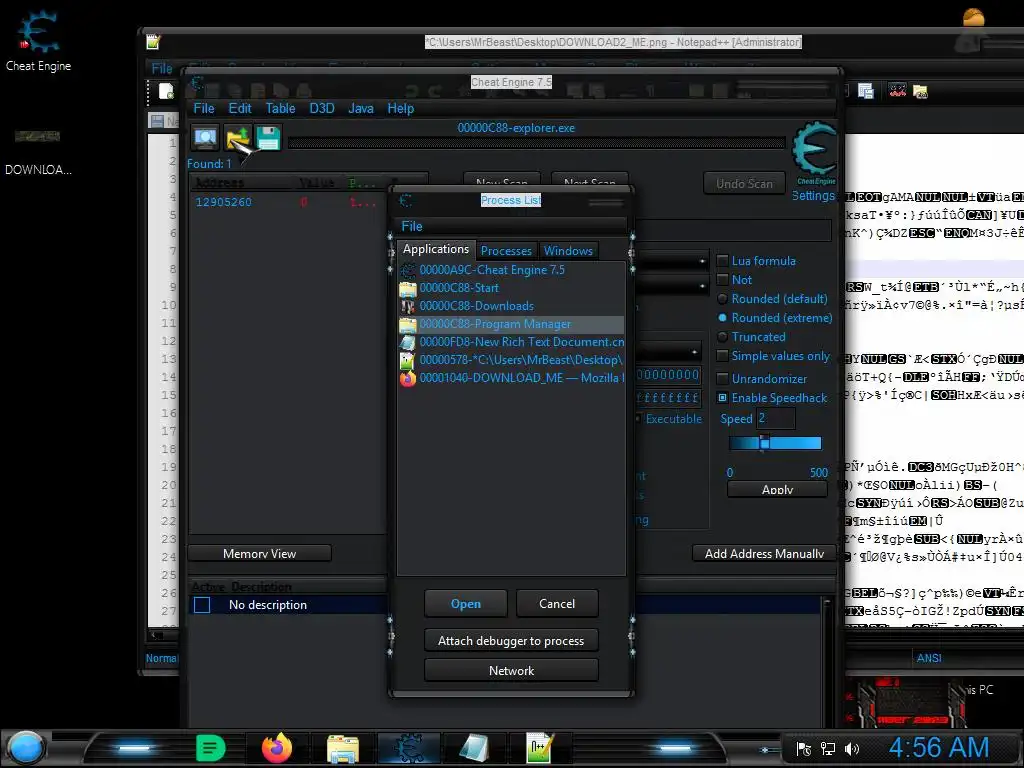Click the Open Cheat Table folder icon
The height and width of the screenshot is (768, 1024).
click(x=238, y=138)
